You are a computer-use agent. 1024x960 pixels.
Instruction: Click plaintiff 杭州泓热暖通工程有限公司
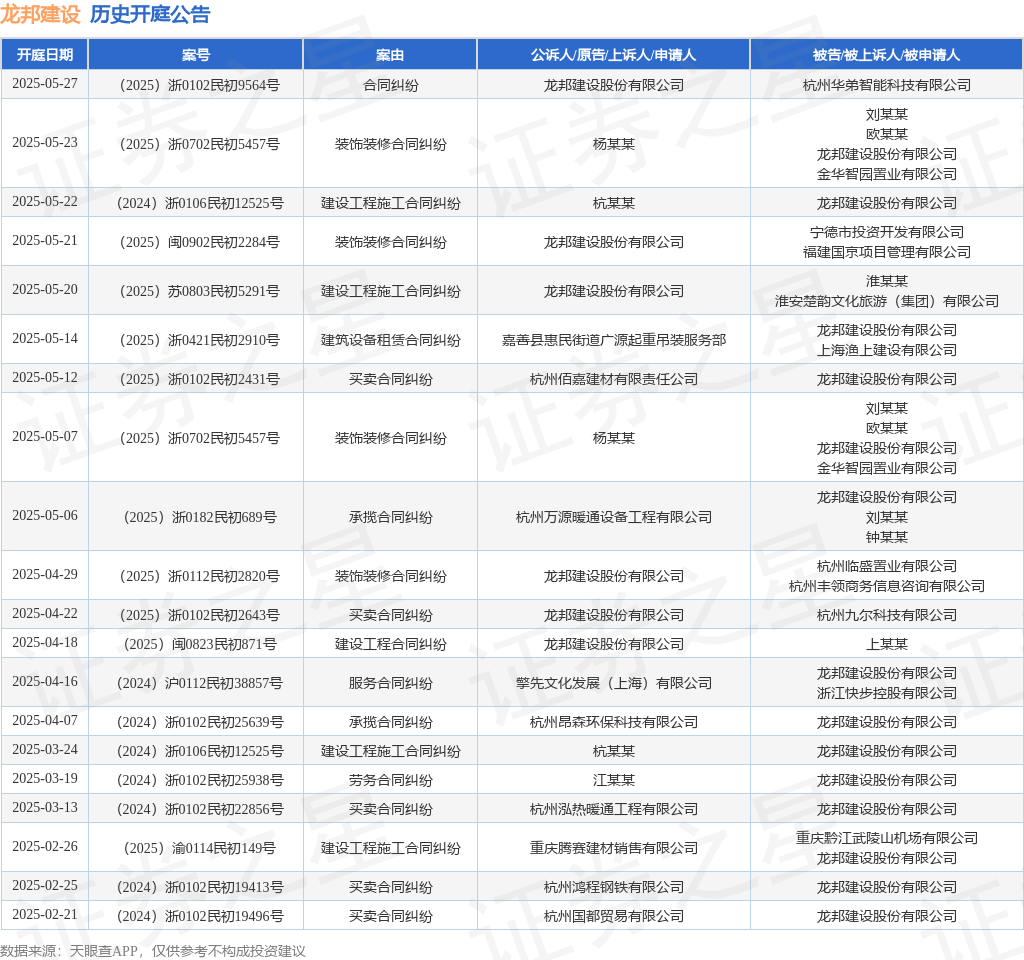click(613, 809)
